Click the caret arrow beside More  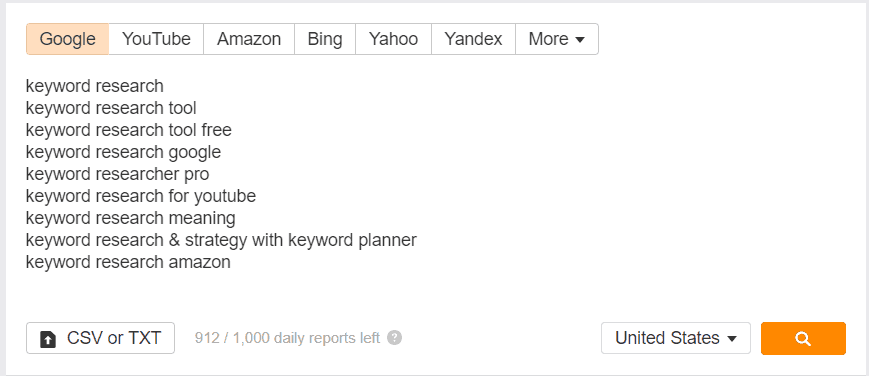pyautogui.click(x=580, y=40)
